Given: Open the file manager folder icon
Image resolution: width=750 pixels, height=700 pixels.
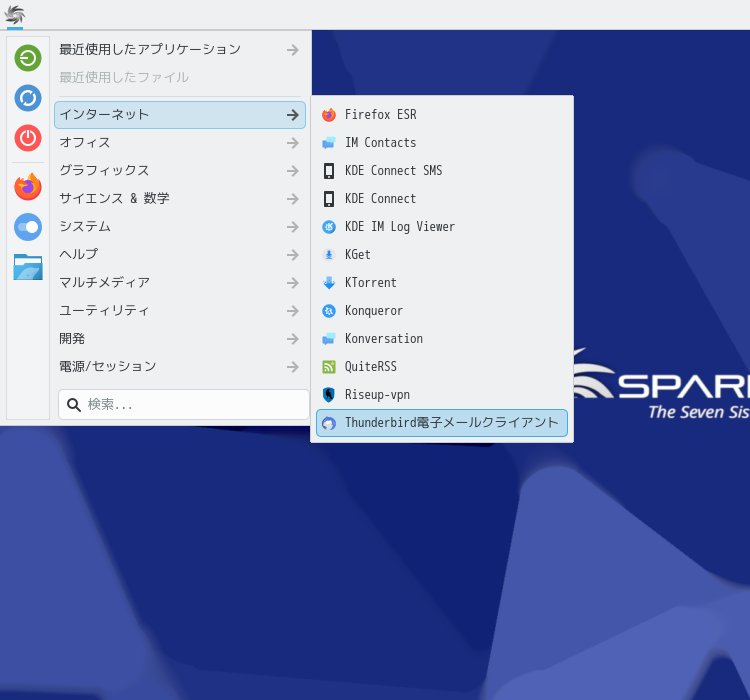Looking at the screenshot, I should [x=28, y=267].
